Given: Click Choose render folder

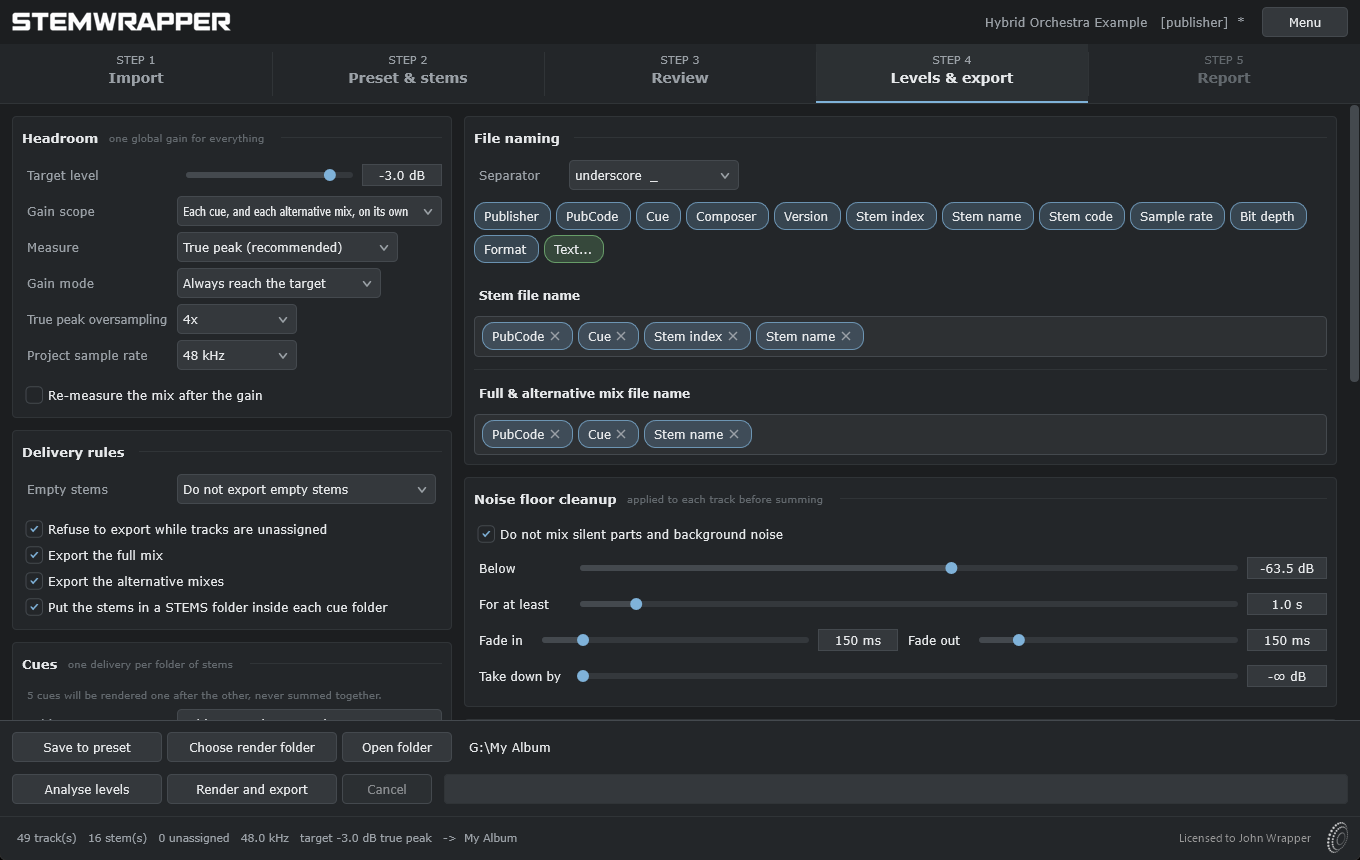Looking at the screenshot, I should coord(252,747).
